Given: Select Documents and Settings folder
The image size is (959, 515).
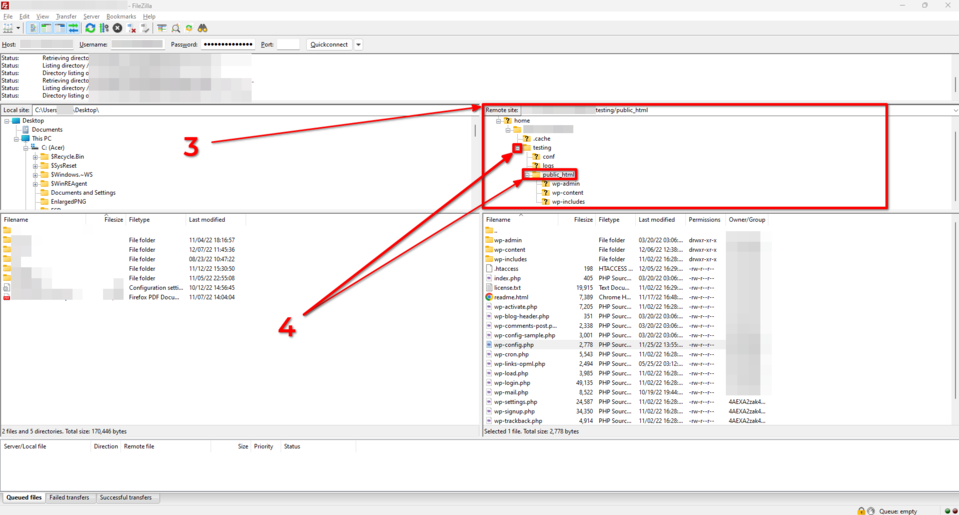Looking at the screenshot, I should click(83, 193).
